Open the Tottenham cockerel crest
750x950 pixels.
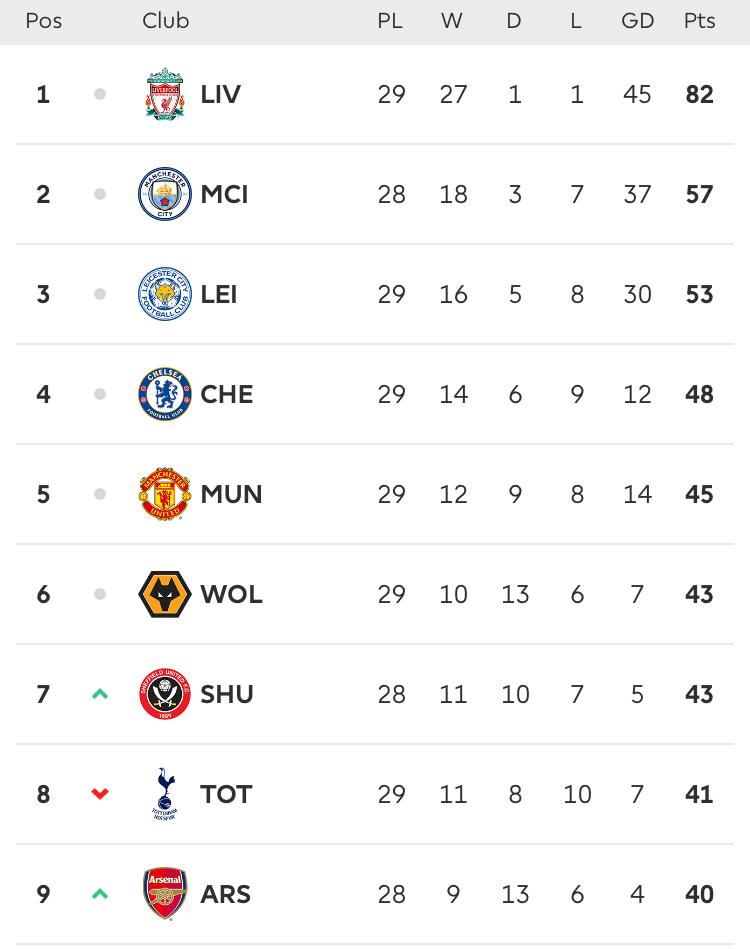[165, 794]
